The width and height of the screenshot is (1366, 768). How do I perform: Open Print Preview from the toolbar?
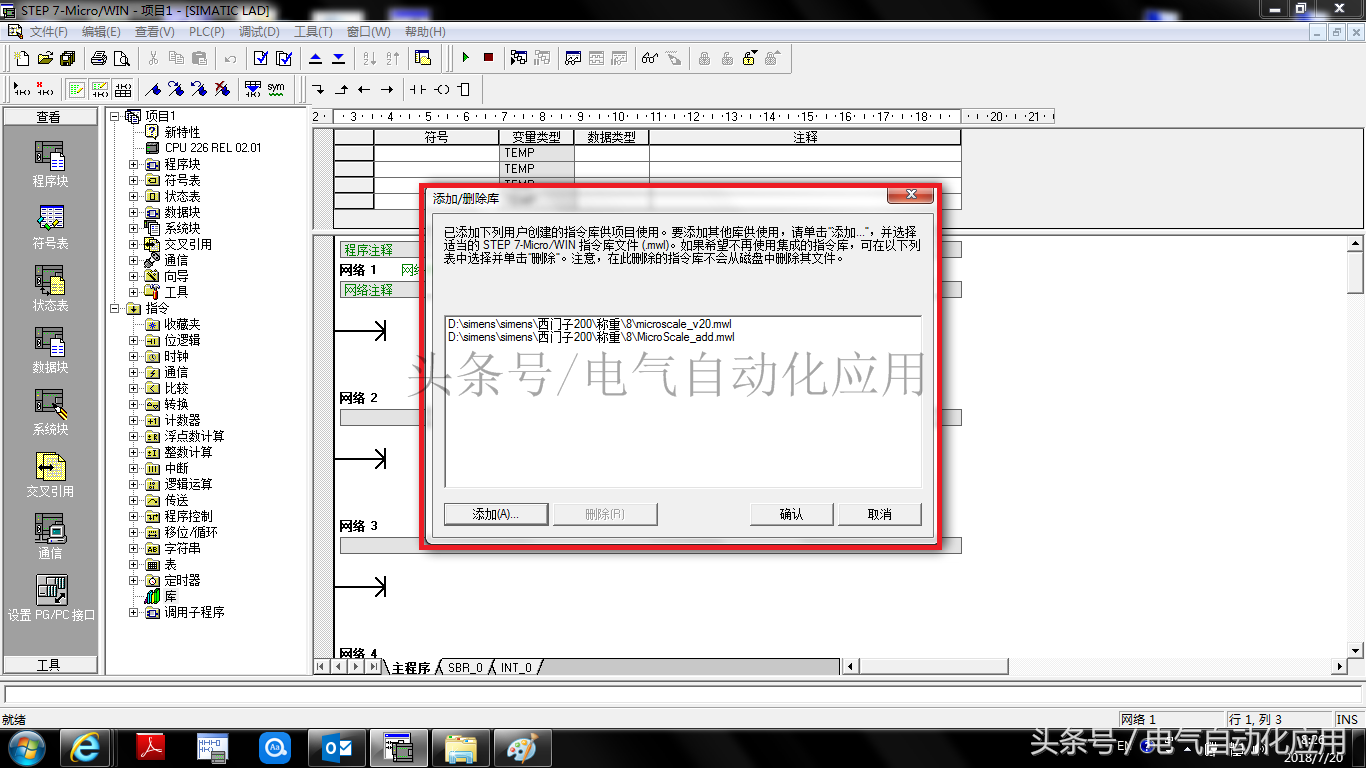tap(122, 58)
